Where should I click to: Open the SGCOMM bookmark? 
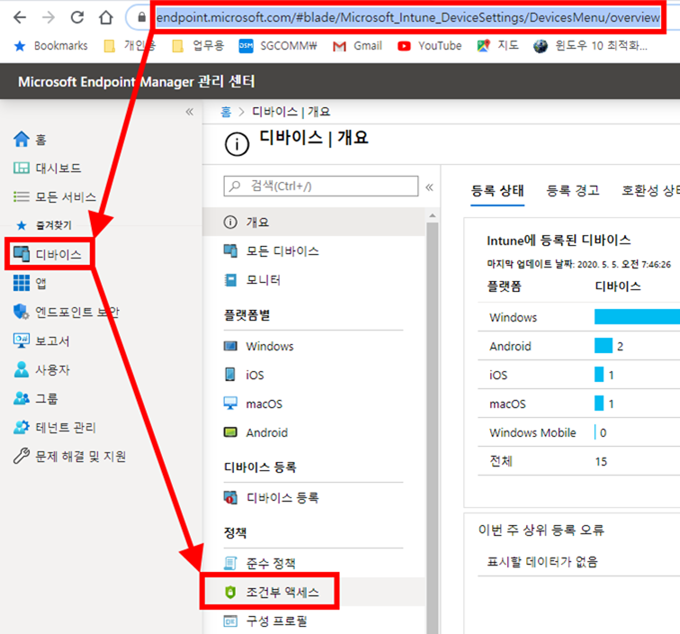[x=278, y=46]
